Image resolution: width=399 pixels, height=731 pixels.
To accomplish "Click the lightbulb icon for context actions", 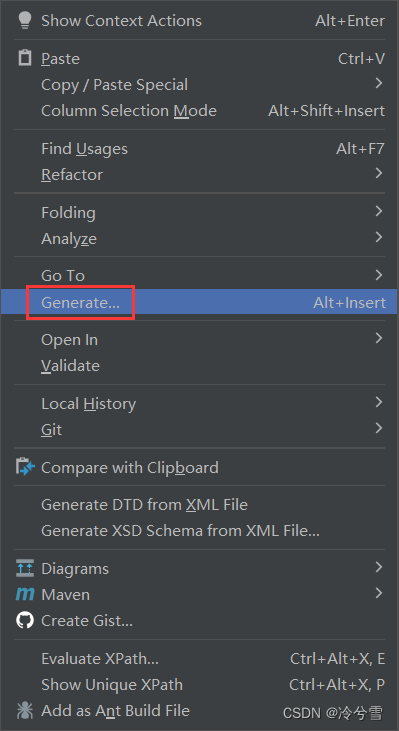I will coord(24,20).
